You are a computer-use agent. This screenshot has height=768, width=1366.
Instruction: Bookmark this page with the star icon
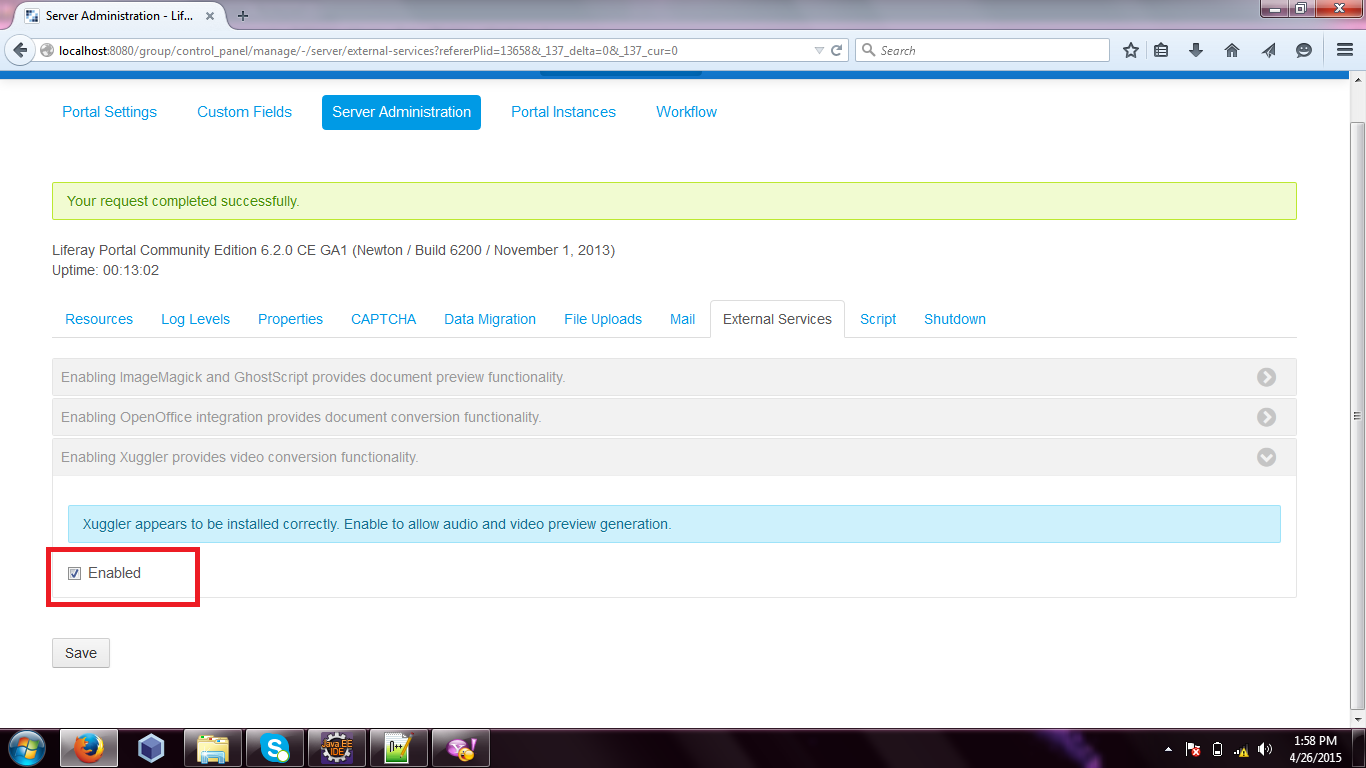(x=1130, y=49)
